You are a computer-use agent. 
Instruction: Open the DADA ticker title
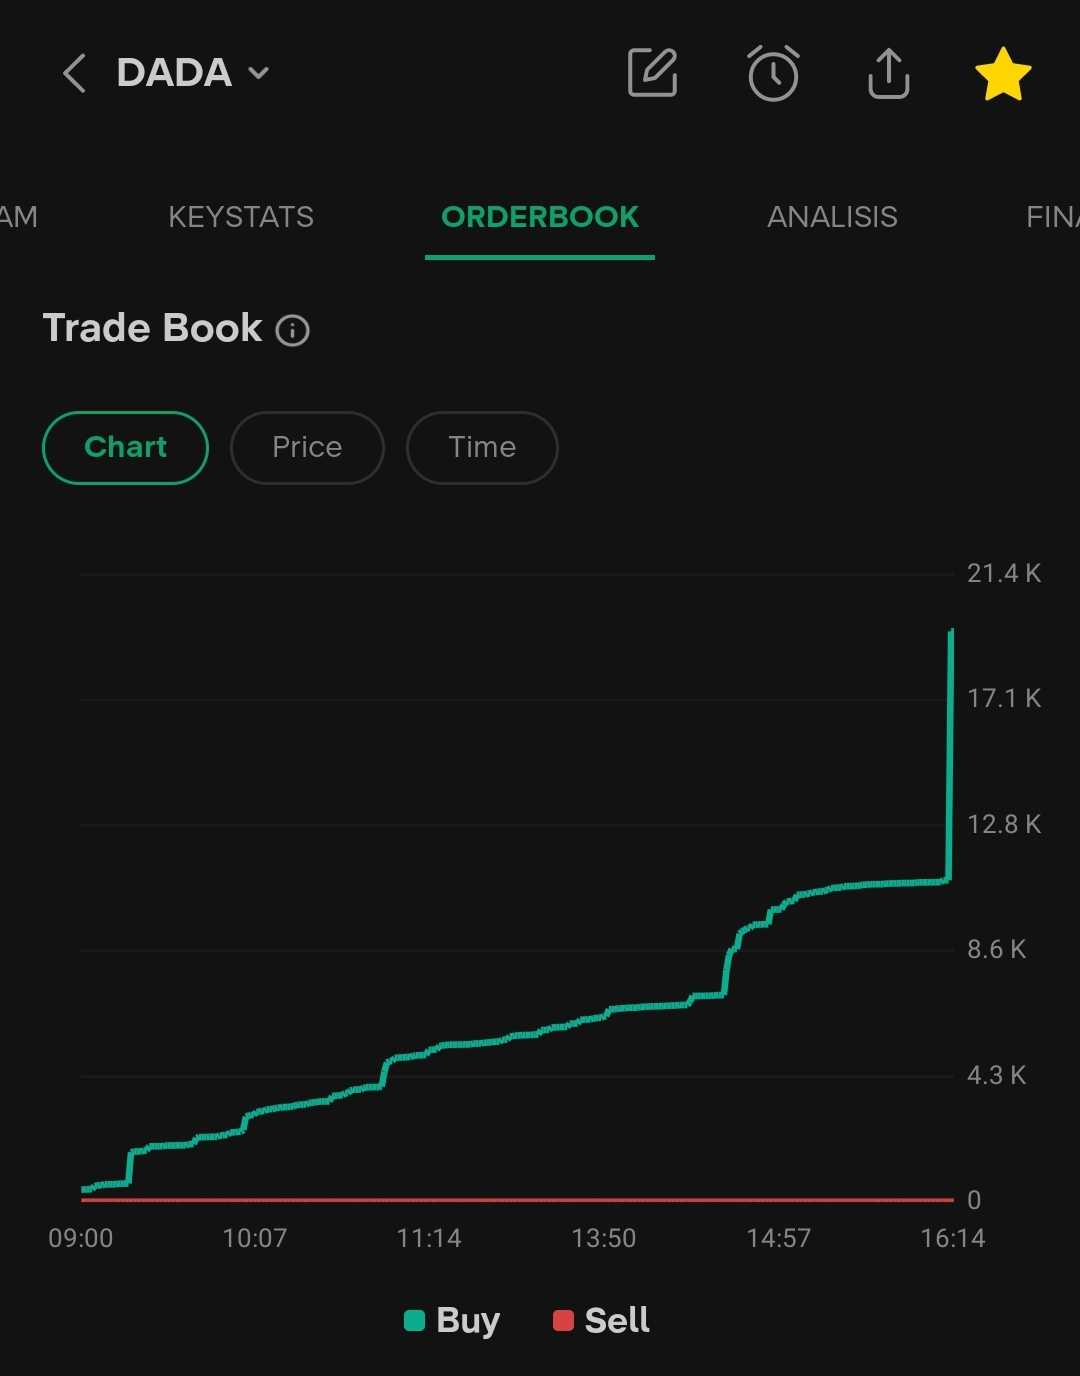pos(174,73)
